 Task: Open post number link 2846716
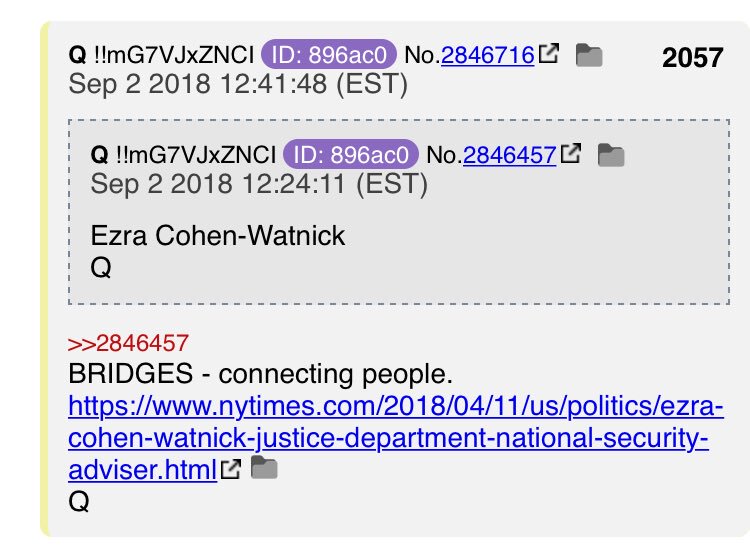pos(487,55)
